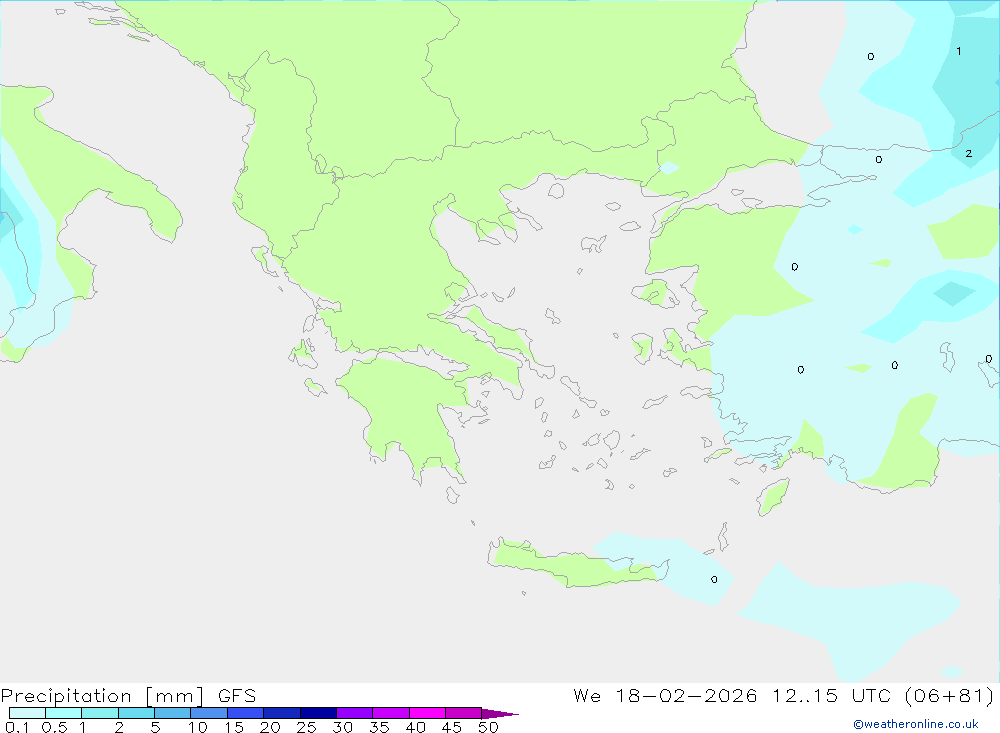Select the 2–5 mm legend color swatch
1000x733 pixels.
pos(136,713)
